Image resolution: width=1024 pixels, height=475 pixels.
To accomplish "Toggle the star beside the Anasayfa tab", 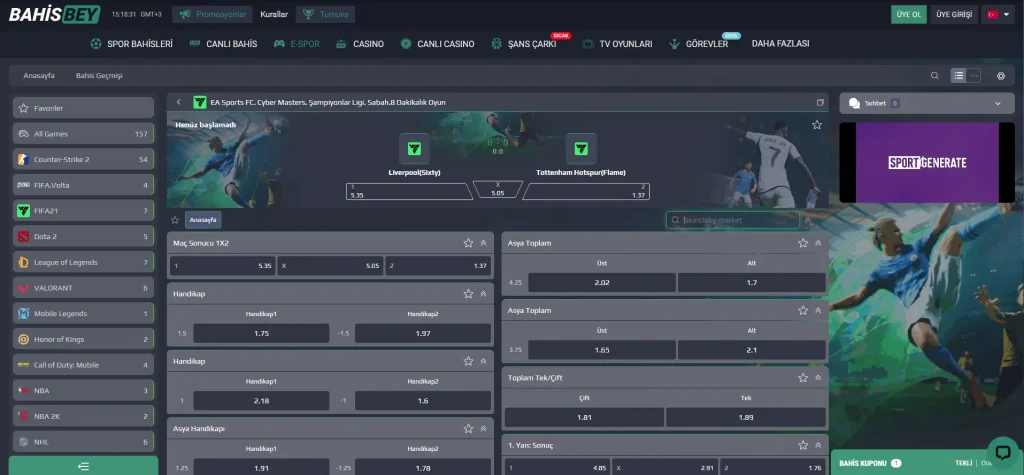I will 175,220.
